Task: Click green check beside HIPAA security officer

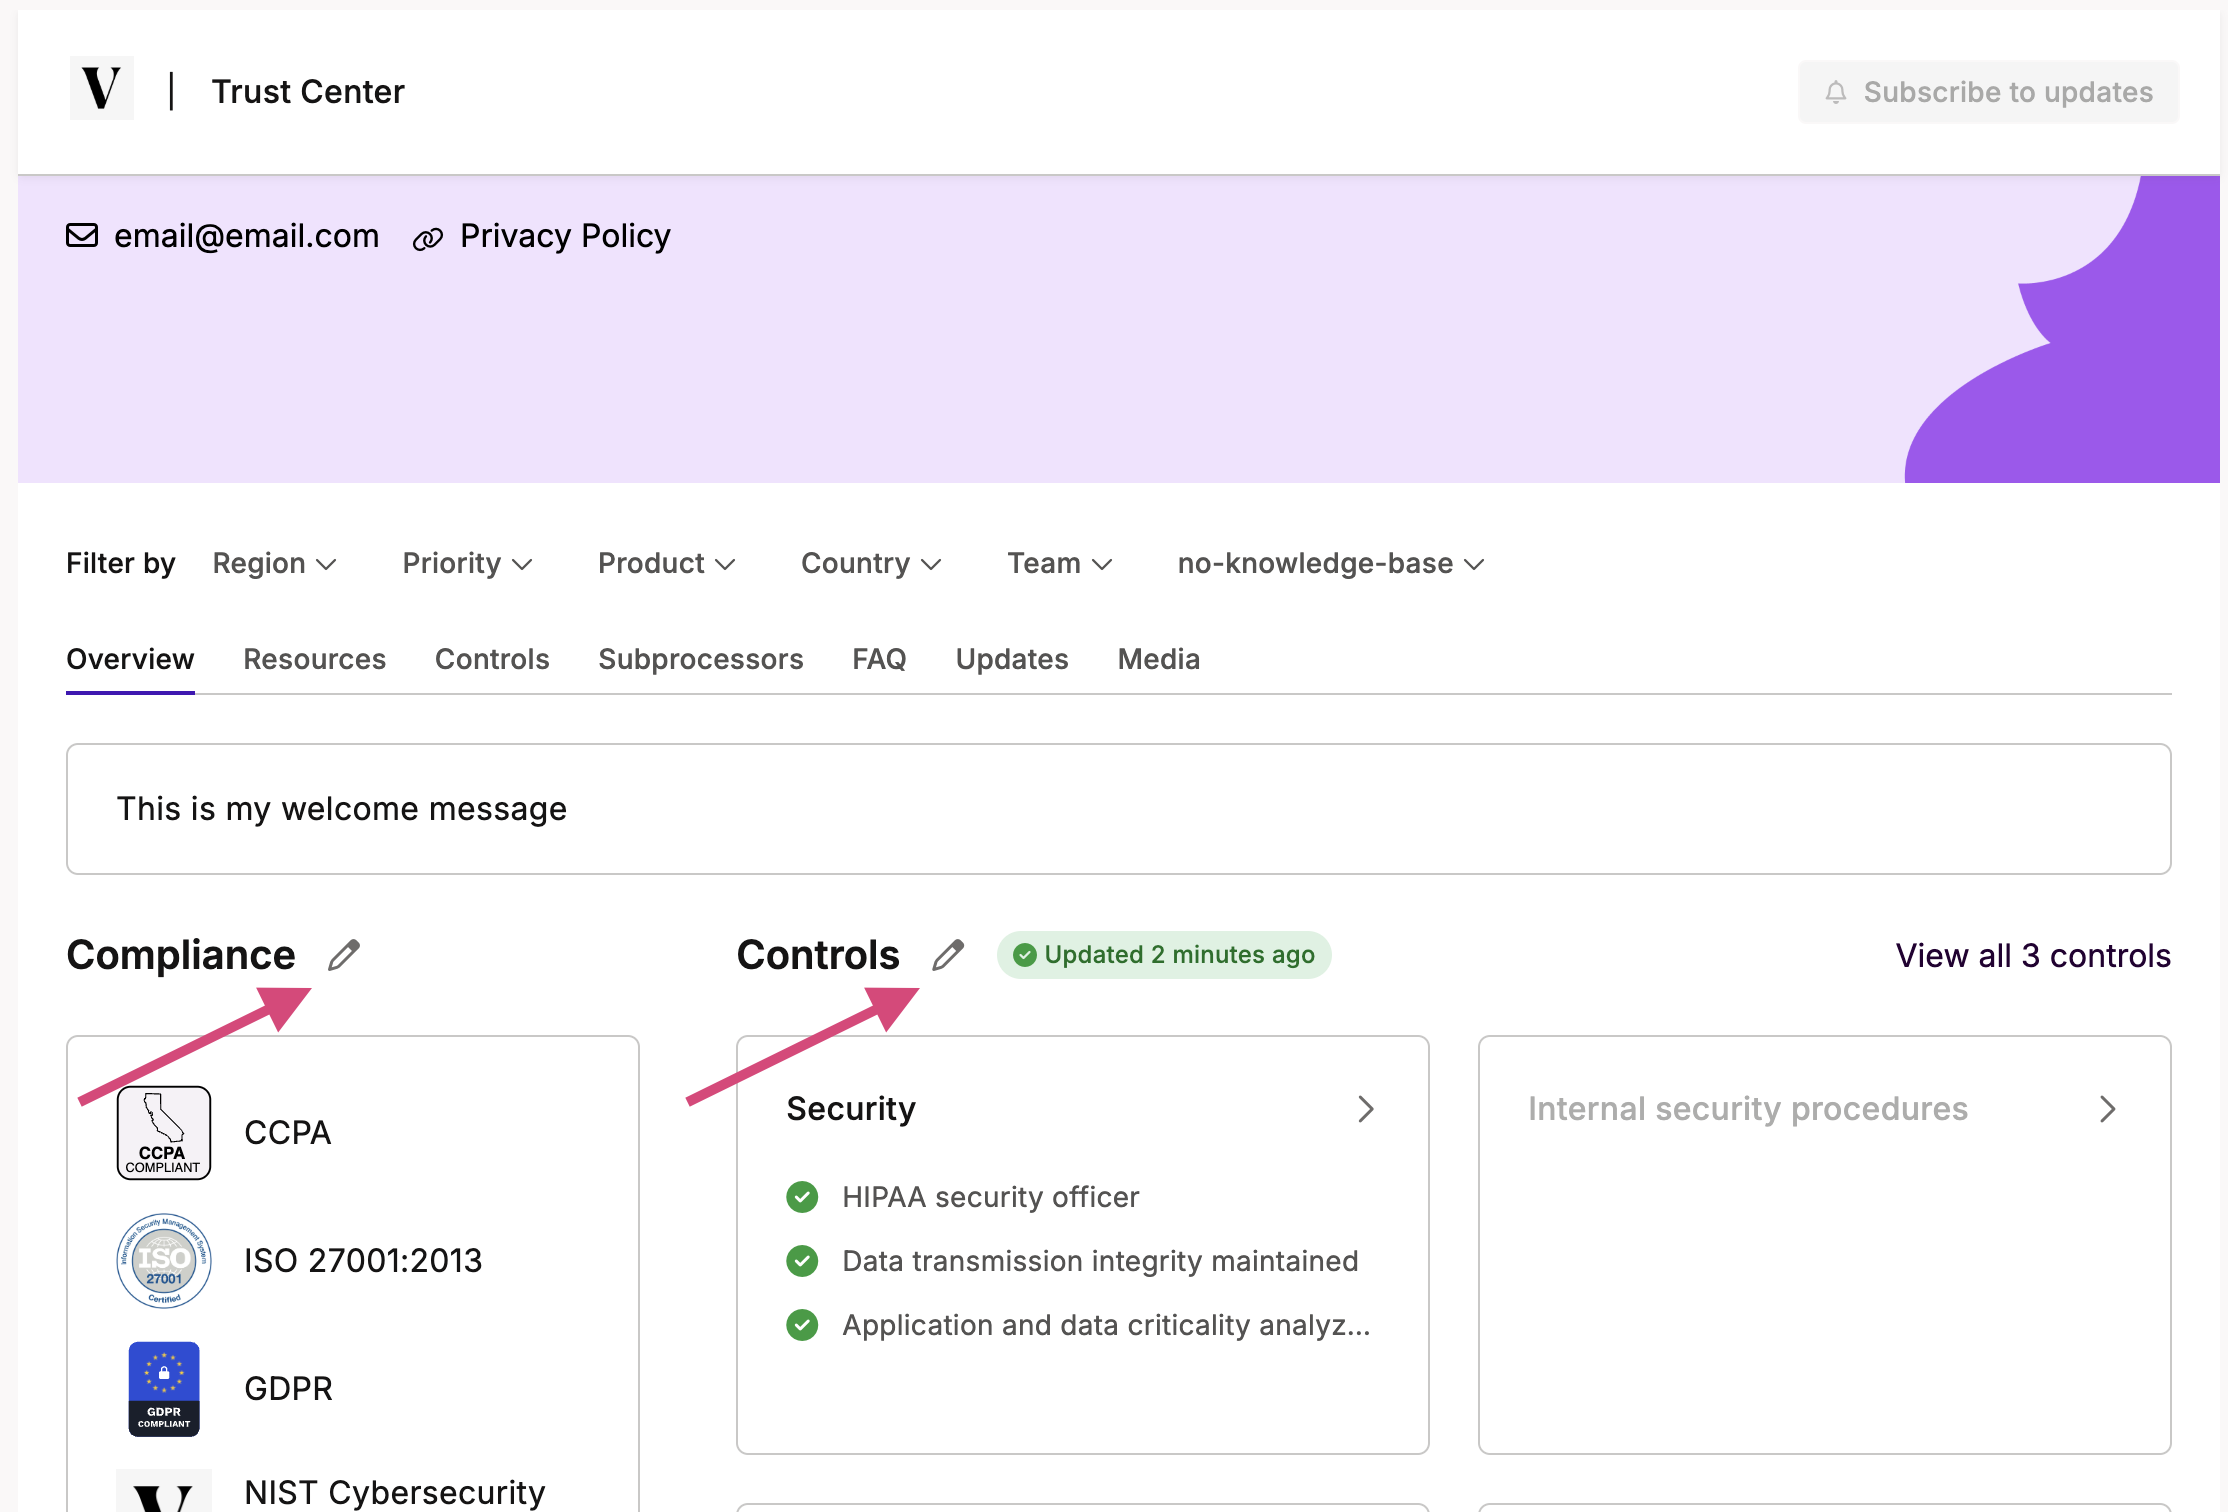Action: point(802,1197)
